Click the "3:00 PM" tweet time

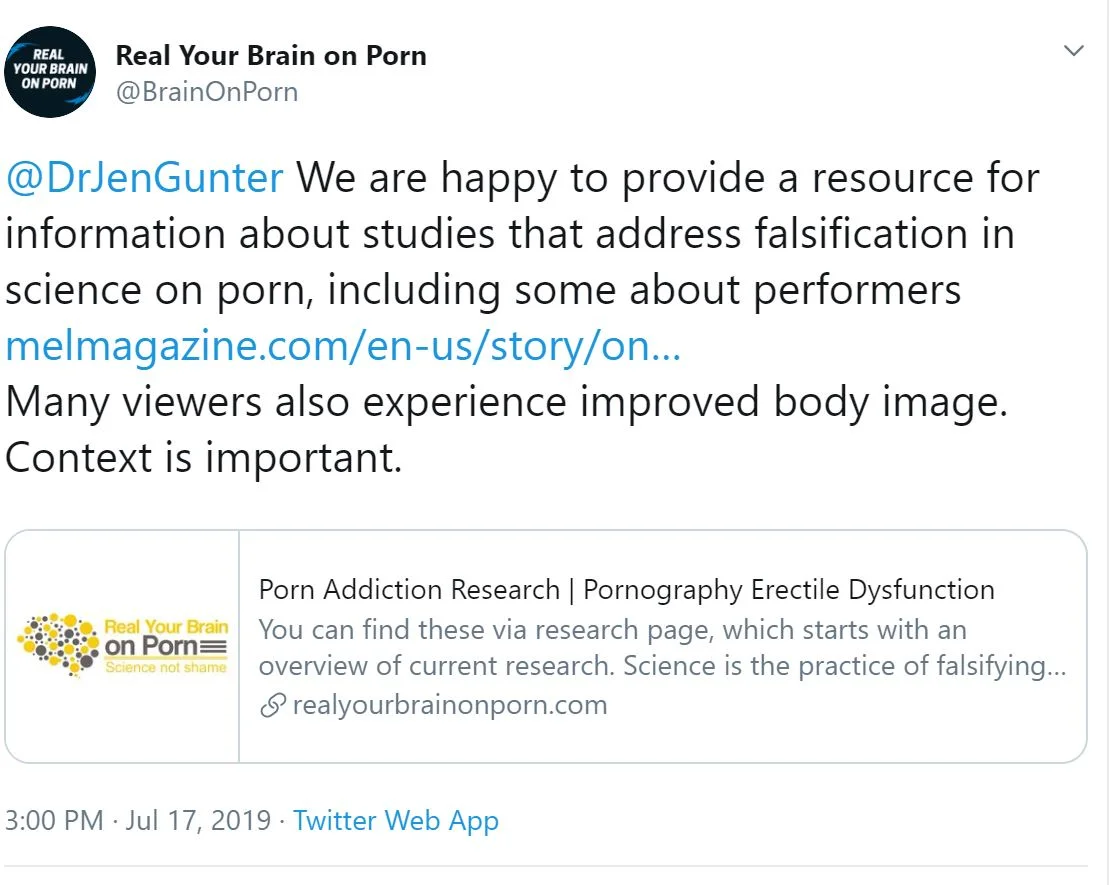(x=54, y=821)
